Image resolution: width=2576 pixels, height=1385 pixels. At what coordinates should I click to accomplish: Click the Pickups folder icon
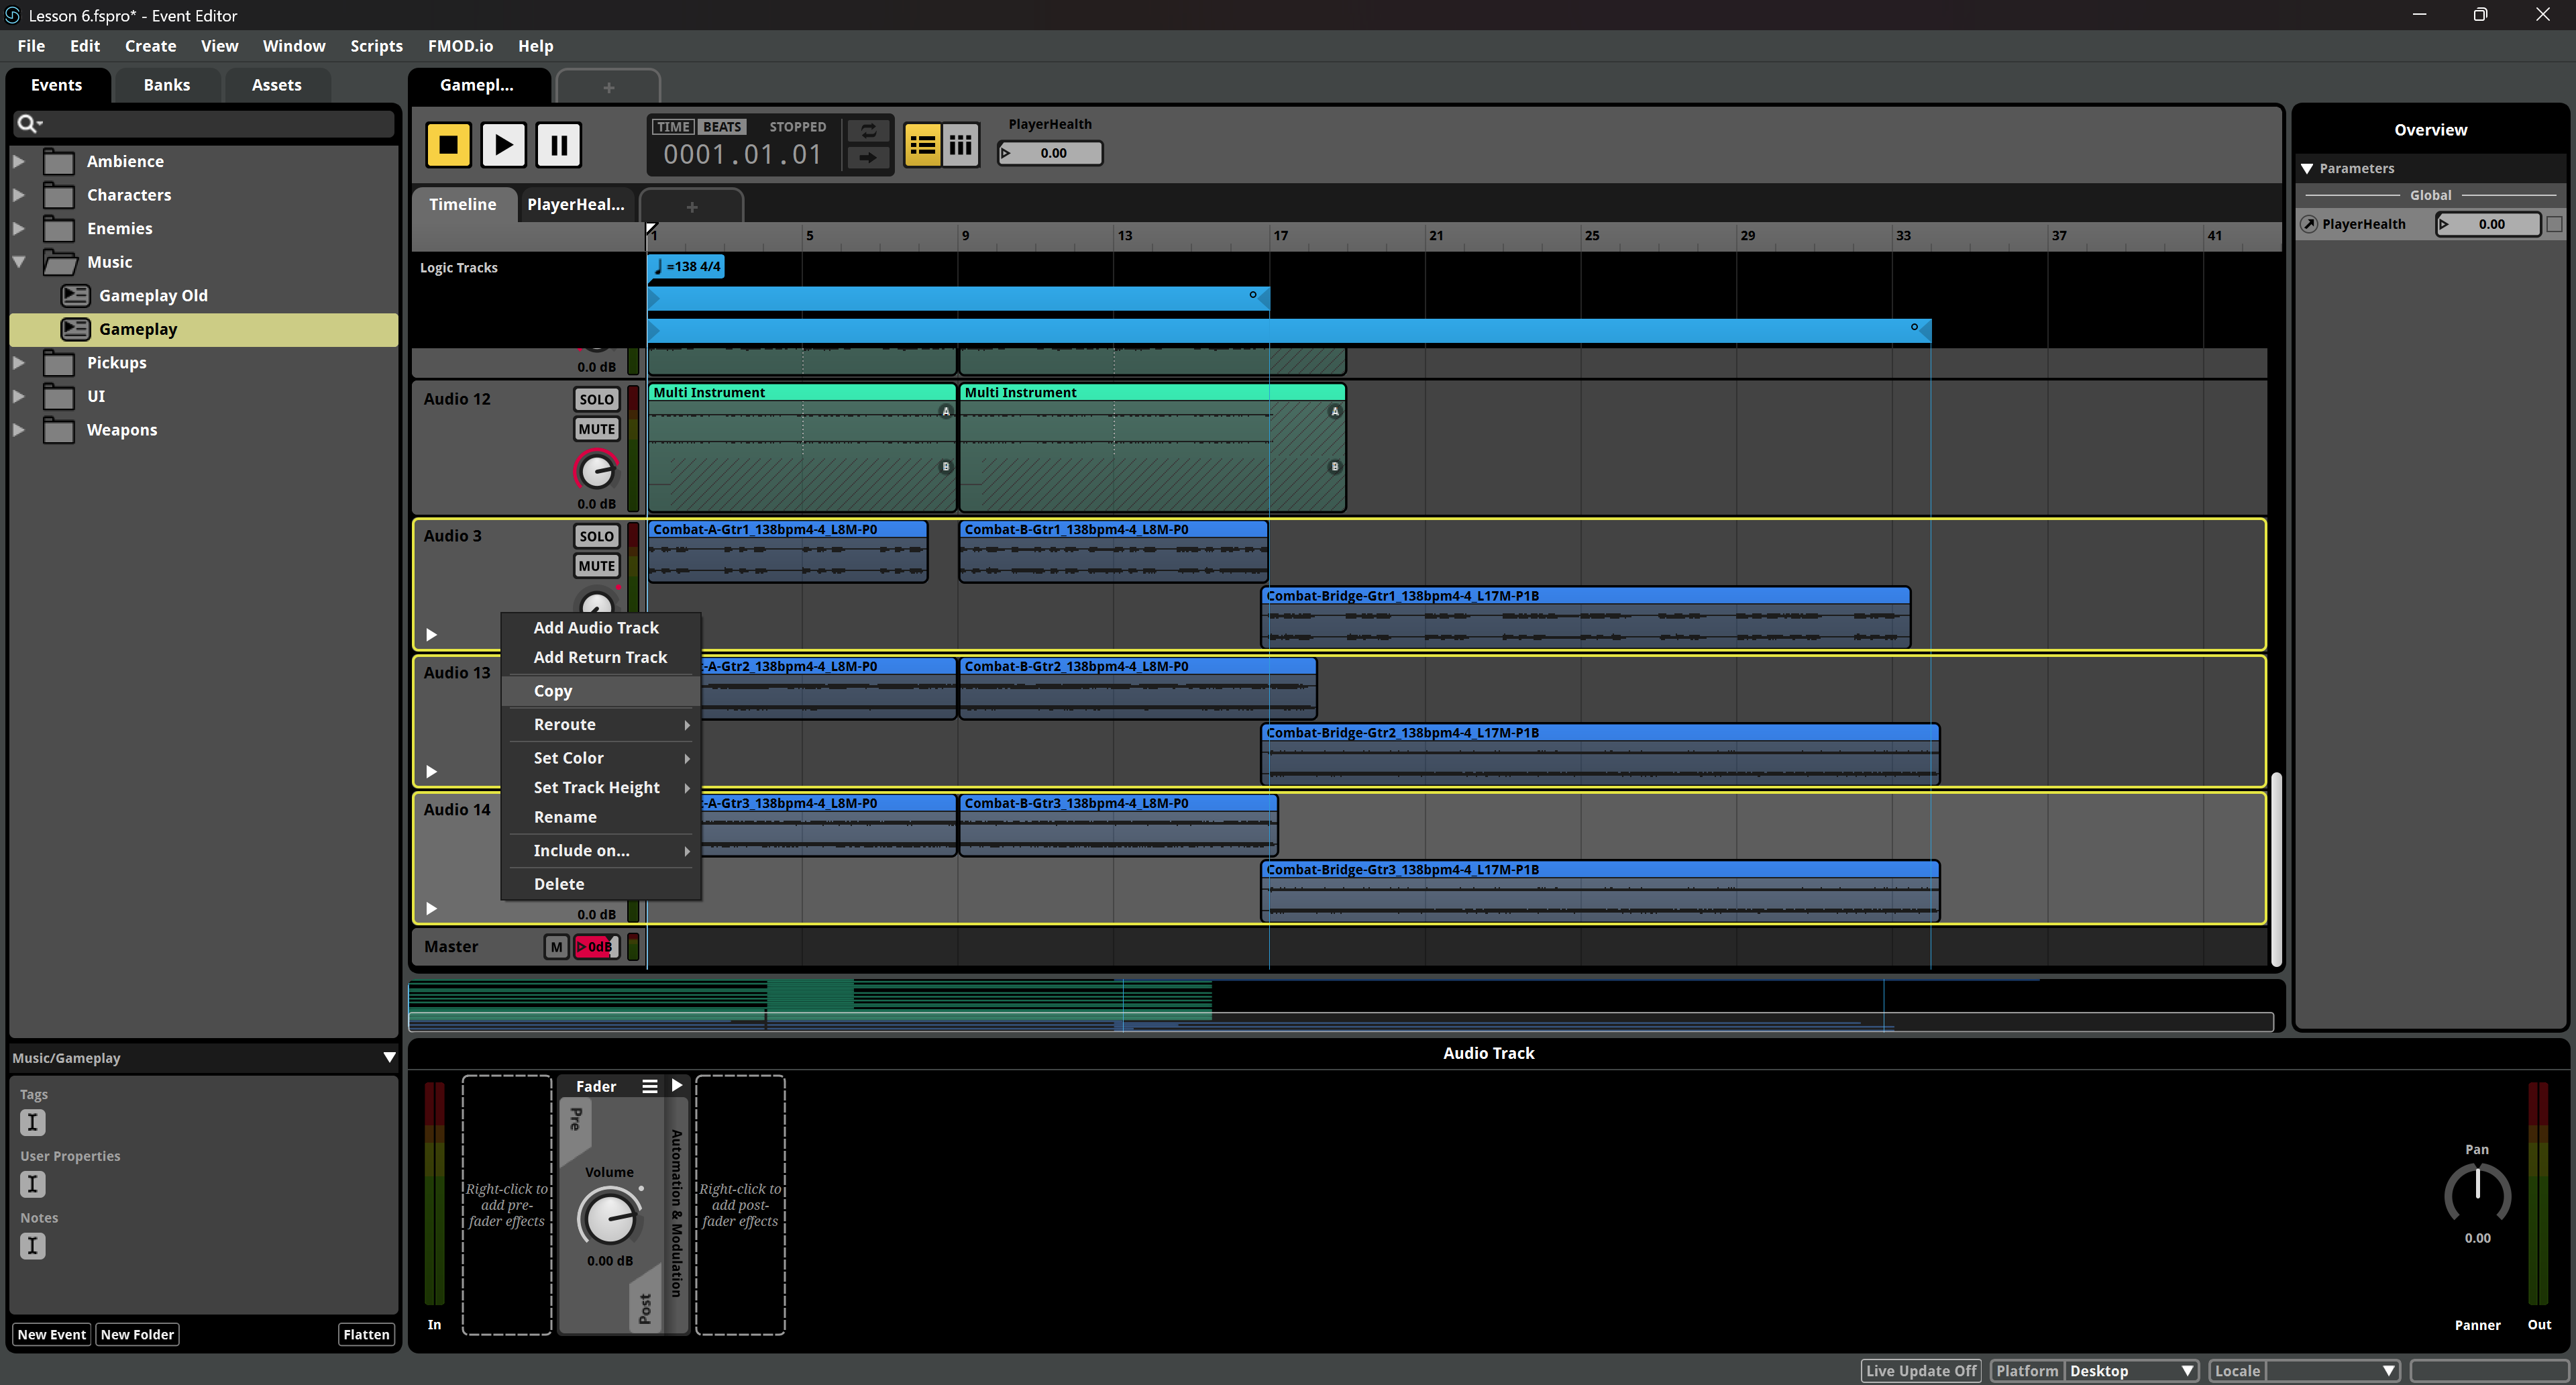pos(59,363)
